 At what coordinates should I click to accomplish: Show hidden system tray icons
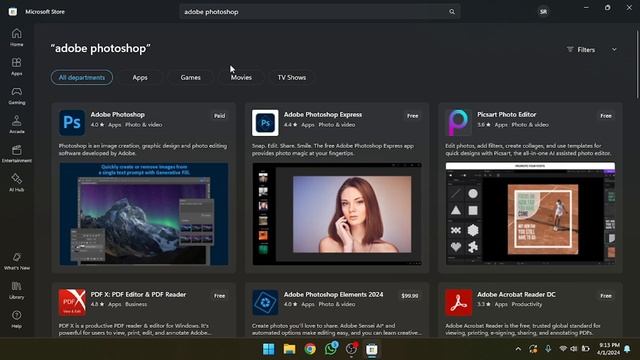(x=518, y=349)
